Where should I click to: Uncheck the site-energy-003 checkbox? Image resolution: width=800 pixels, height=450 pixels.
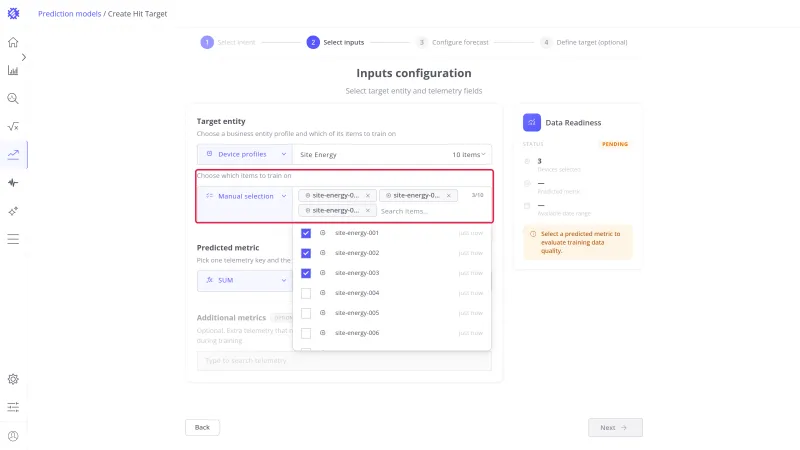306,273
